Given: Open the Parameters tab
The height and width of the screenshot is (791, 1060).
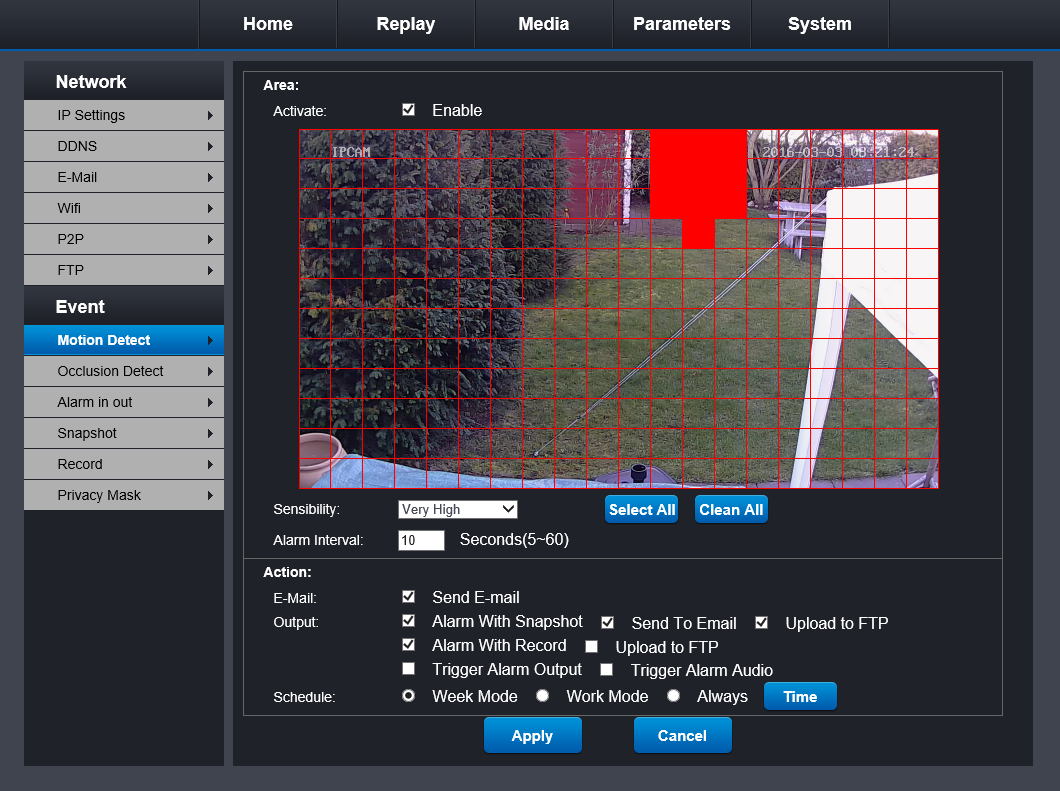Looking at the screenshot, I should (x=681, y=24).
